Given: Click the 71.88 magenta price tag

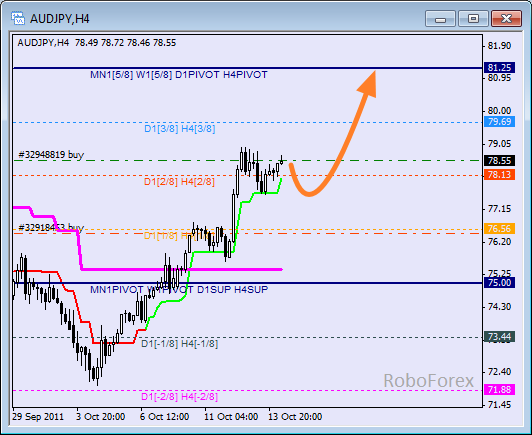Looking at the screenshot, I should pyautogui.click(x=499, y=390).
